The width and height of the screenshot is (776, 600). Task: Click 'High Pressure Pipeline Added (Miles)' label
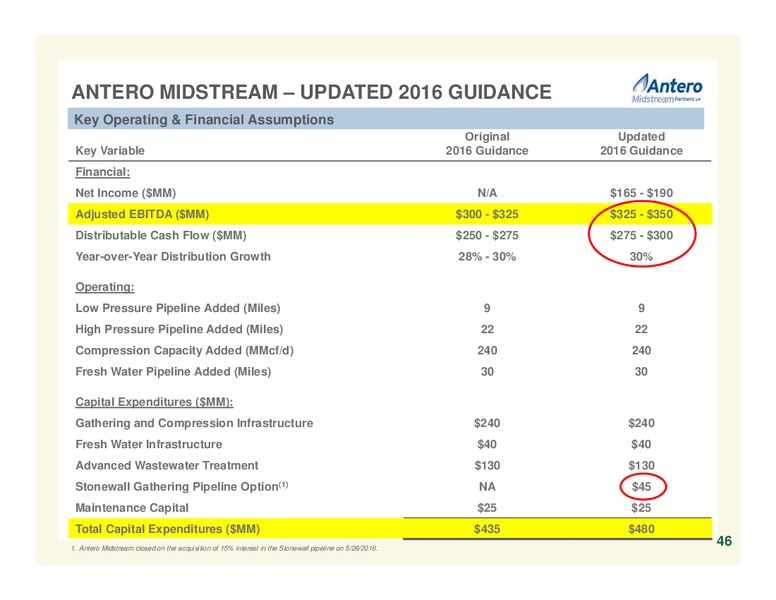pyautogui.click(x=179, y=329)
